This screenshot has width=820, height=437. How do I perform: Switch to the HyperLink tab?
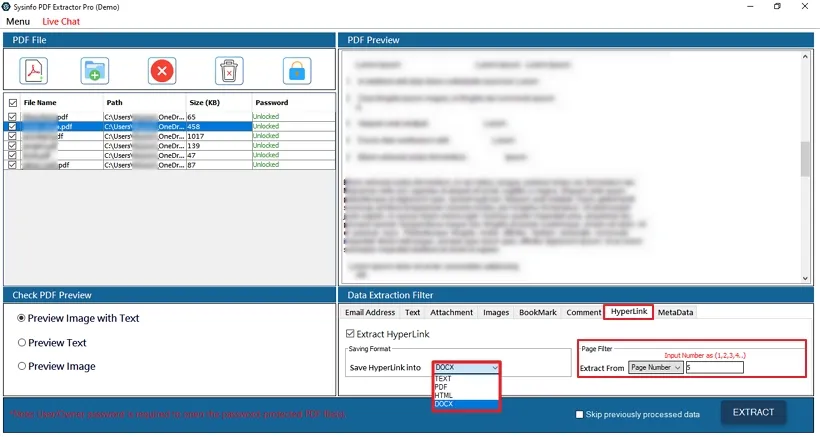click(x=629, y=312)
